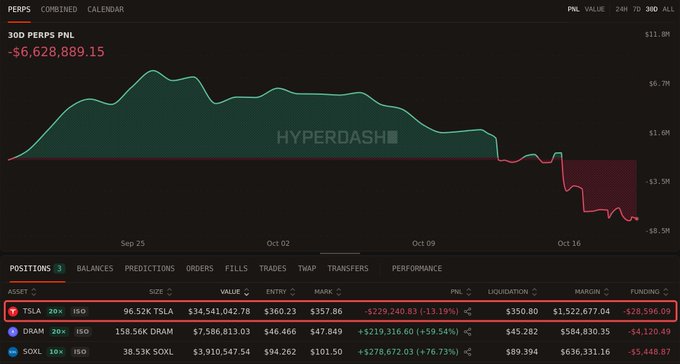Click the TSLA asset name
The image size is (680, 364).
point(32,311)
